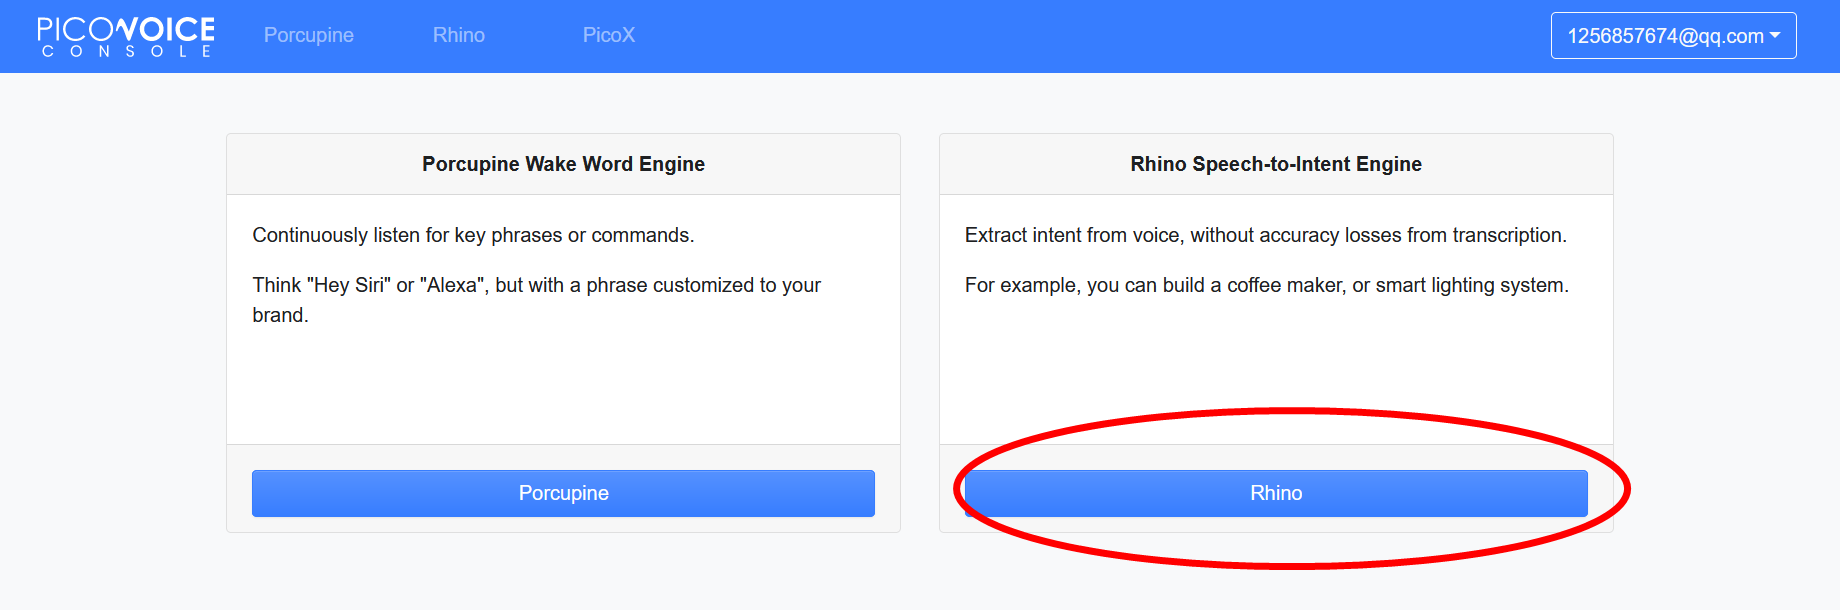Open Rhino from the top navigation bar
This screenshot has height=610, width=1840.
[x=458, y=35]
